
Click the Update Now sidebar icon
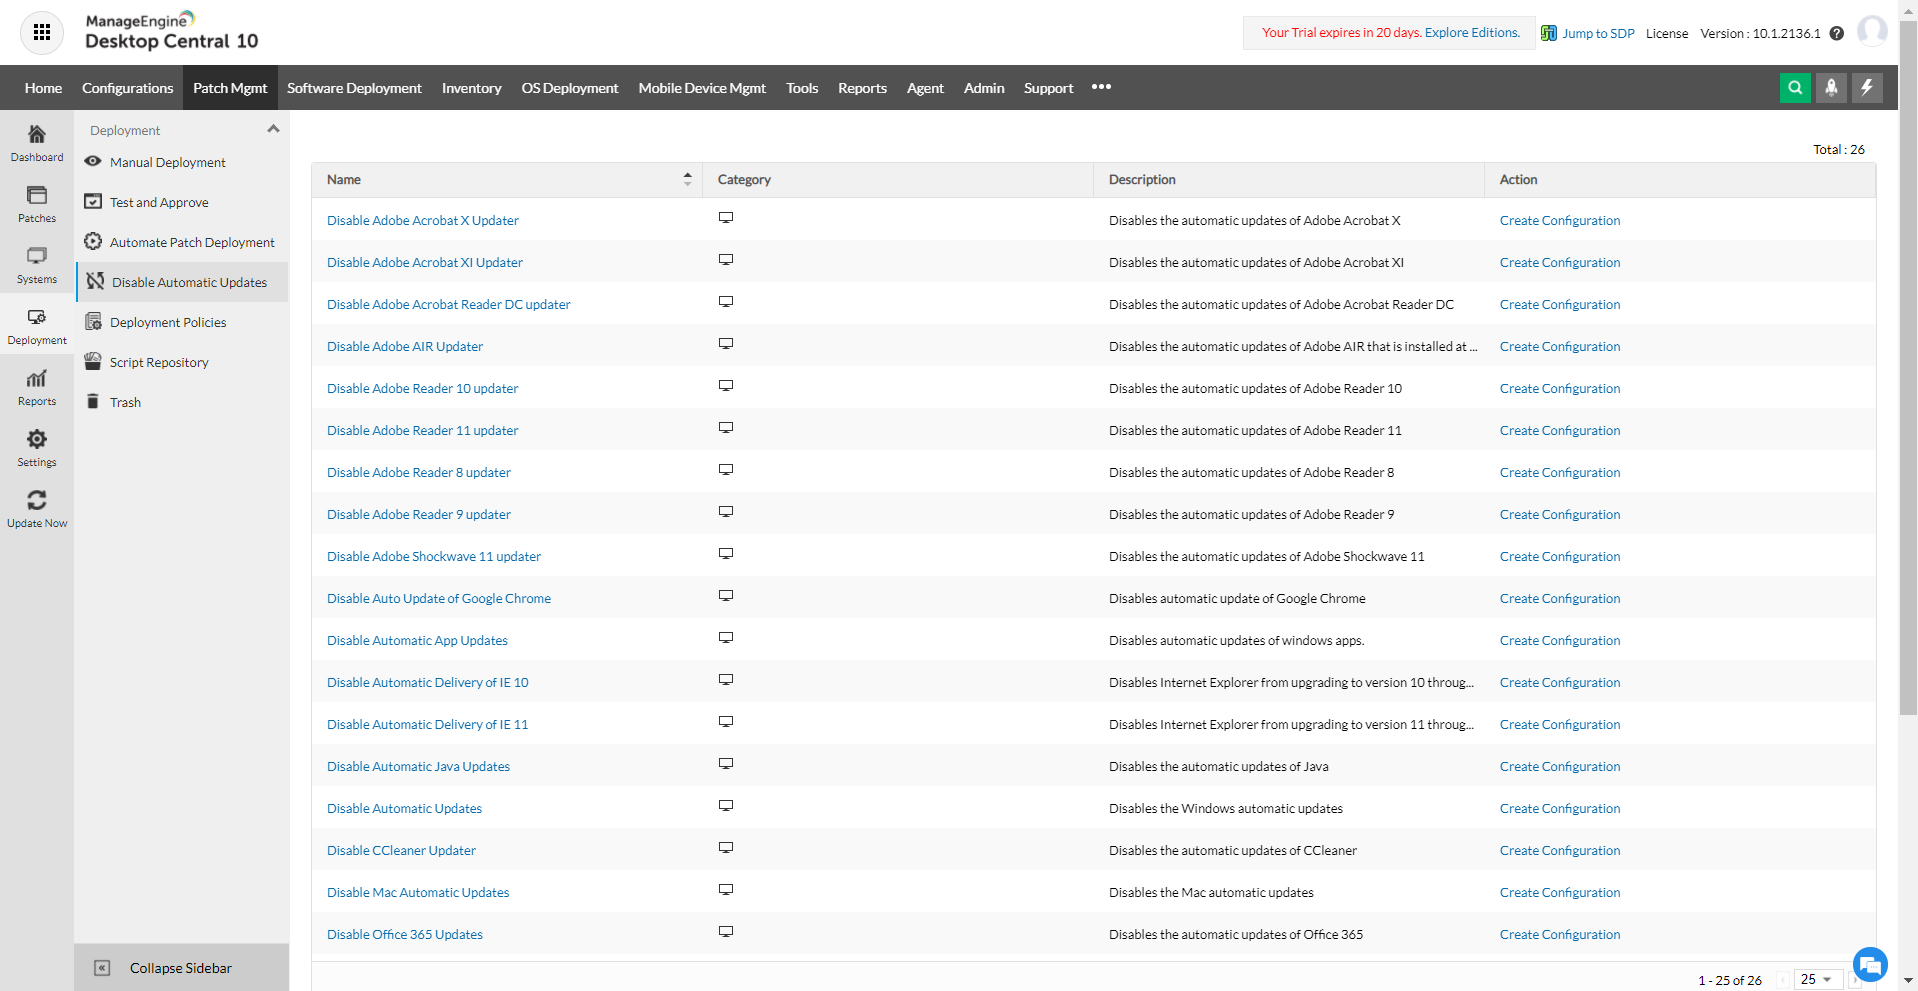37,506
